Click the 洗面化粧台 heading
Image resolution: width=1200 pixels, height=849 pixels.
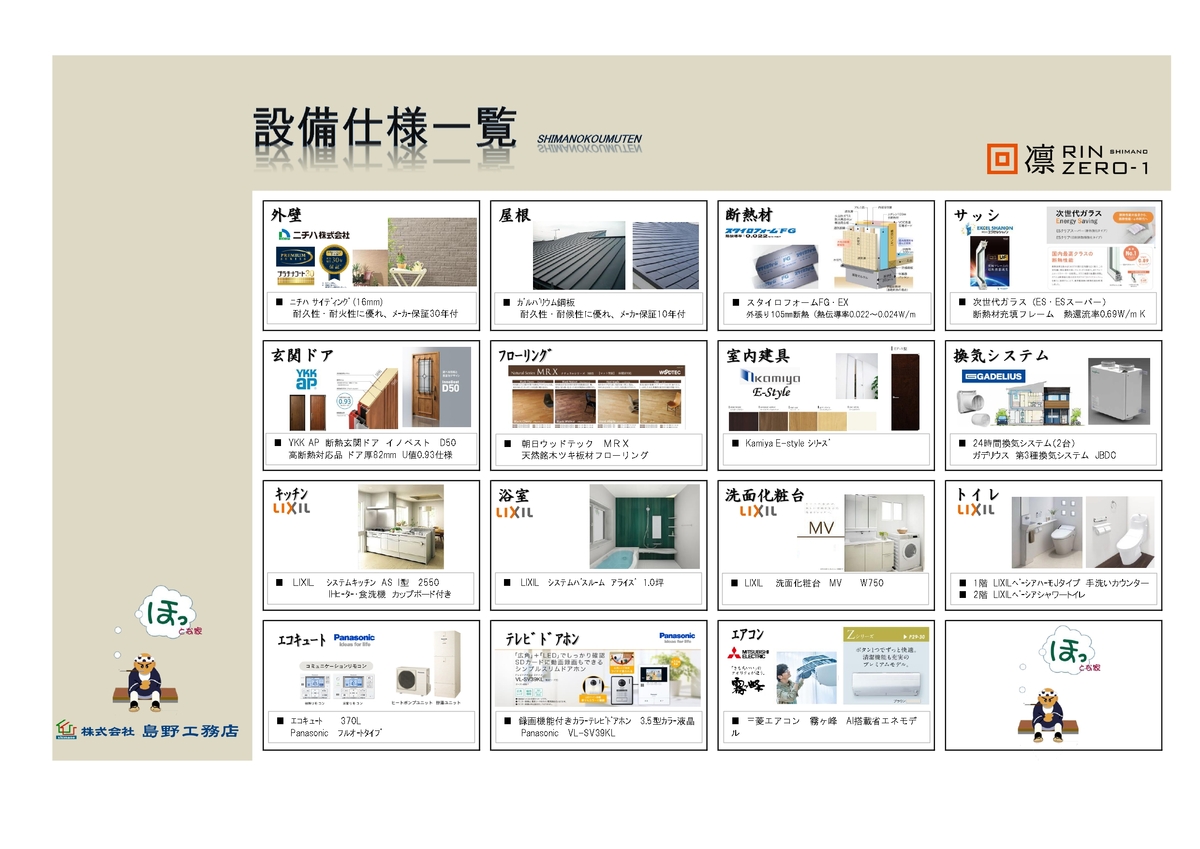[765, 494]
